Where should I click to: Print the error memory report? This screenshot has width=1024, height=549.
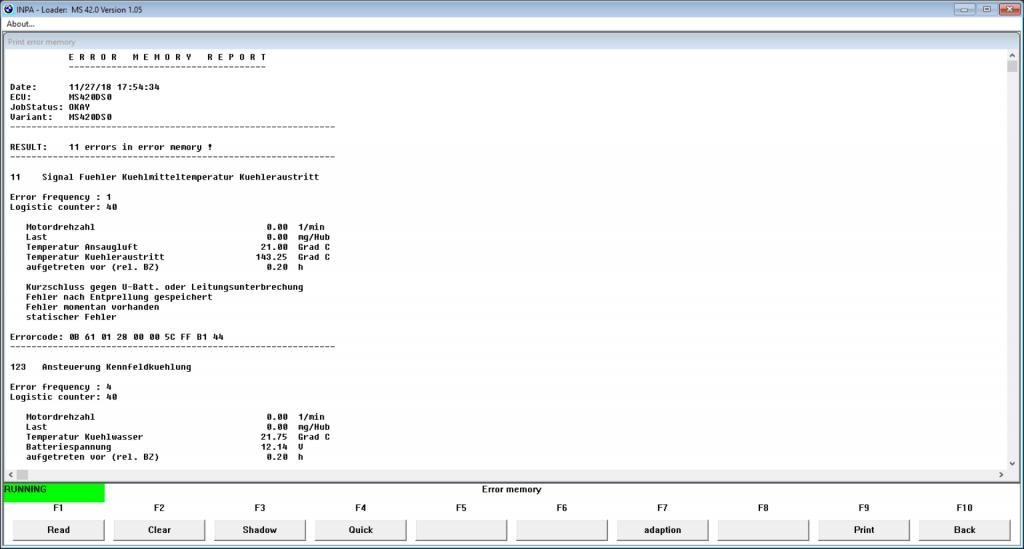coord(864,530)
